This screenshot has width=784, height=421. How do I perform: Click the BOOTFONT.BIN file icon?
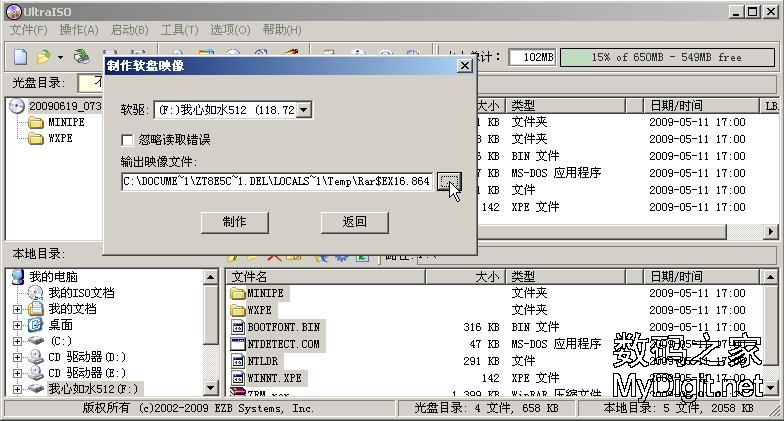click(238, 327)
